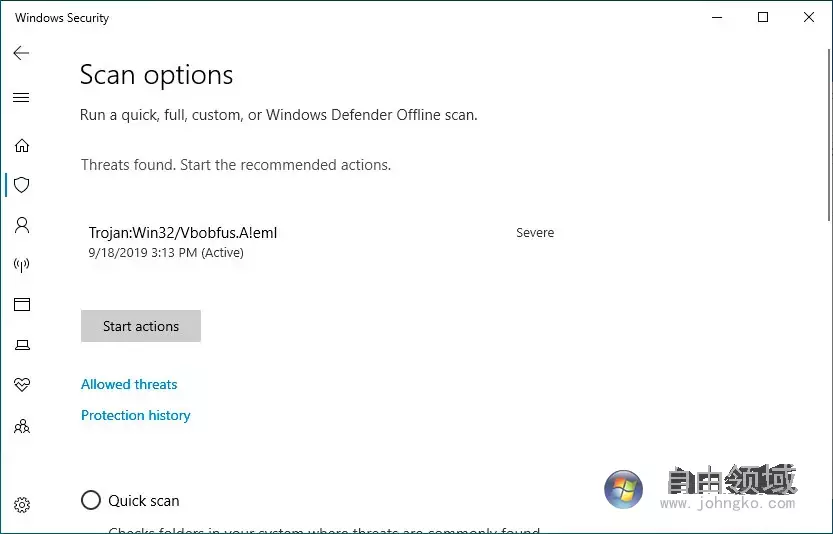This screenshot has height=534, width=833.
Task: Go back with the back arrow
Action: point(21,53)
